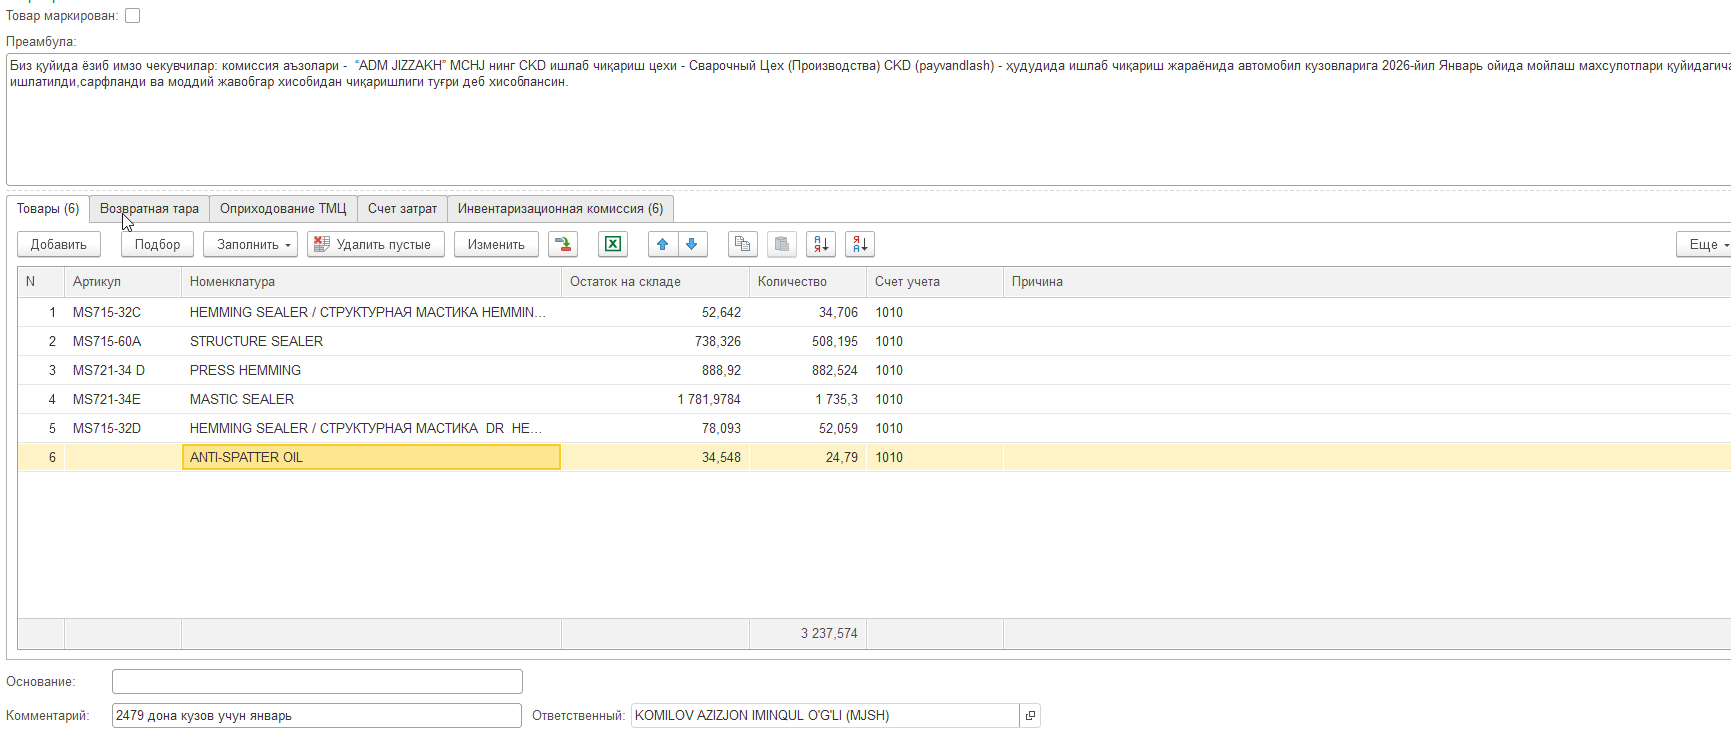This screenshot has width=1731, height=731.
Task: Click the 'Ответственный' field
Action: pyautogui.click(x=825, y=716)
